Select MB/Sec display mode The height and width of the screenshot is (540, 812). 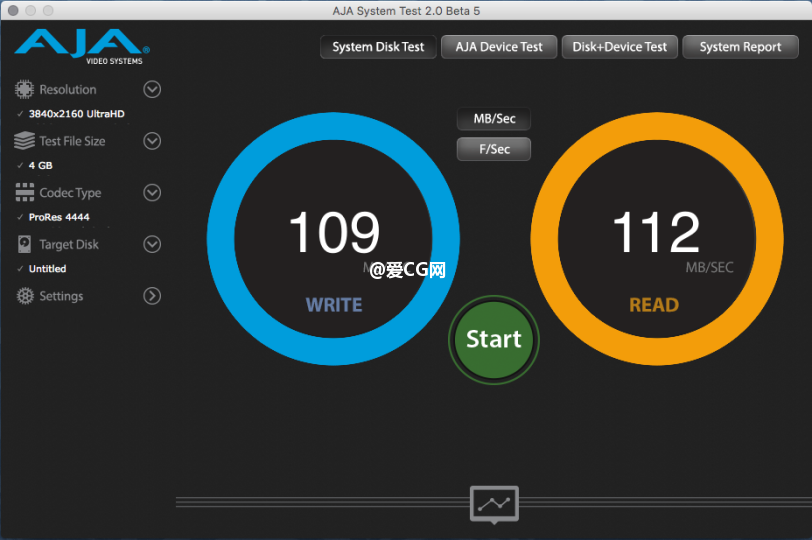coord(494,119)
